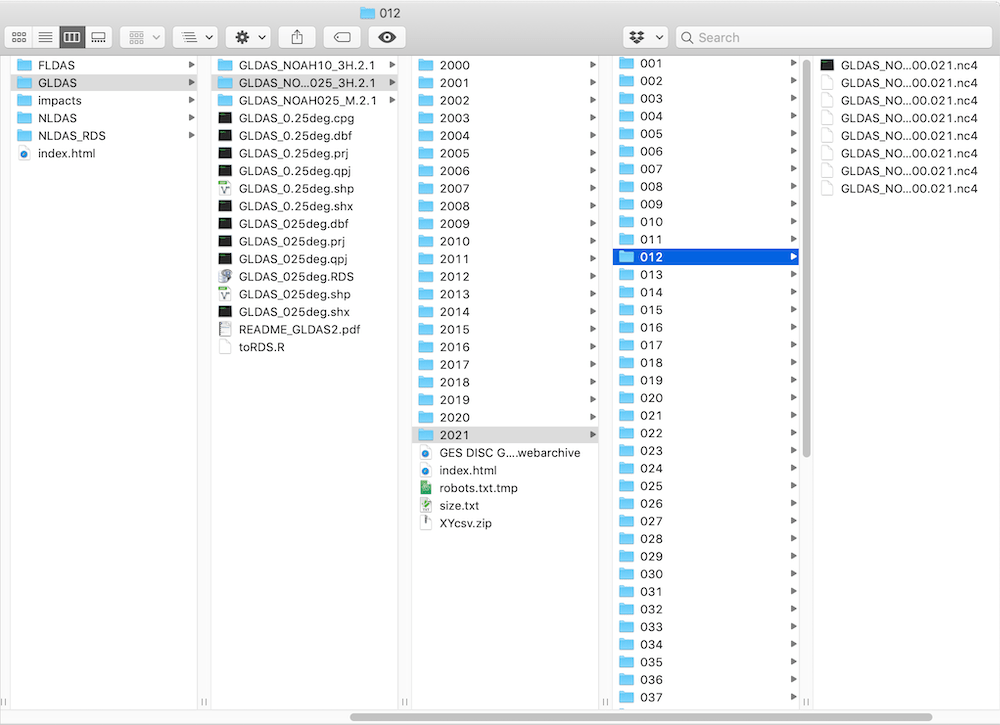Open the gear action menu
This screenshot has height=725, width=1000.
pos(247,37)
